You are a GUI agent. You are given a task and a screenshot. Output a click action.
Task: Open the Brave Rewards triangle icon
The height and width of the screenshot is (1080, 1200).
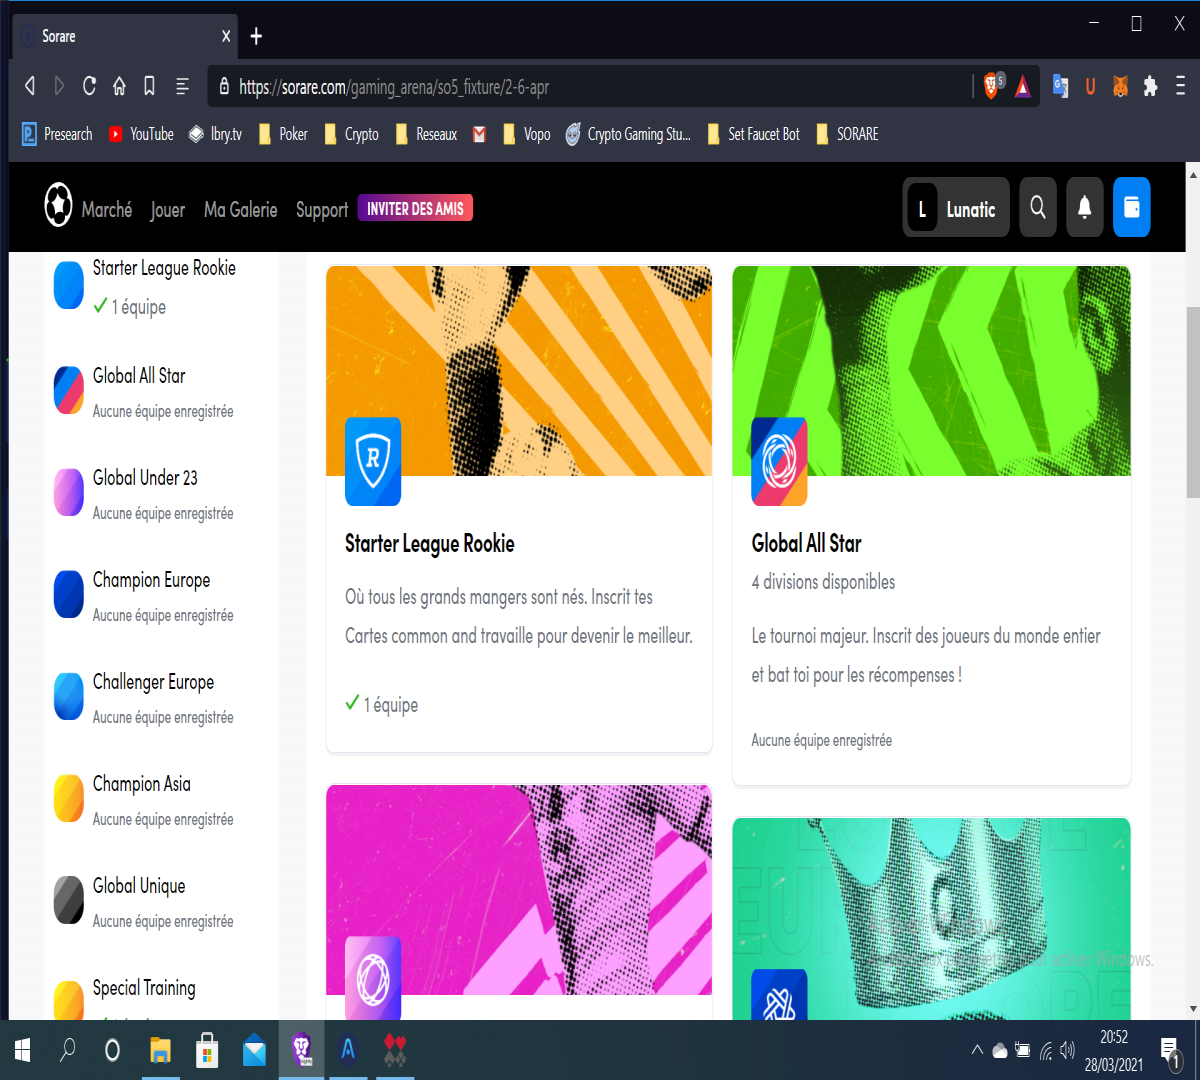pyautogui.click(x=1023, y=87)
